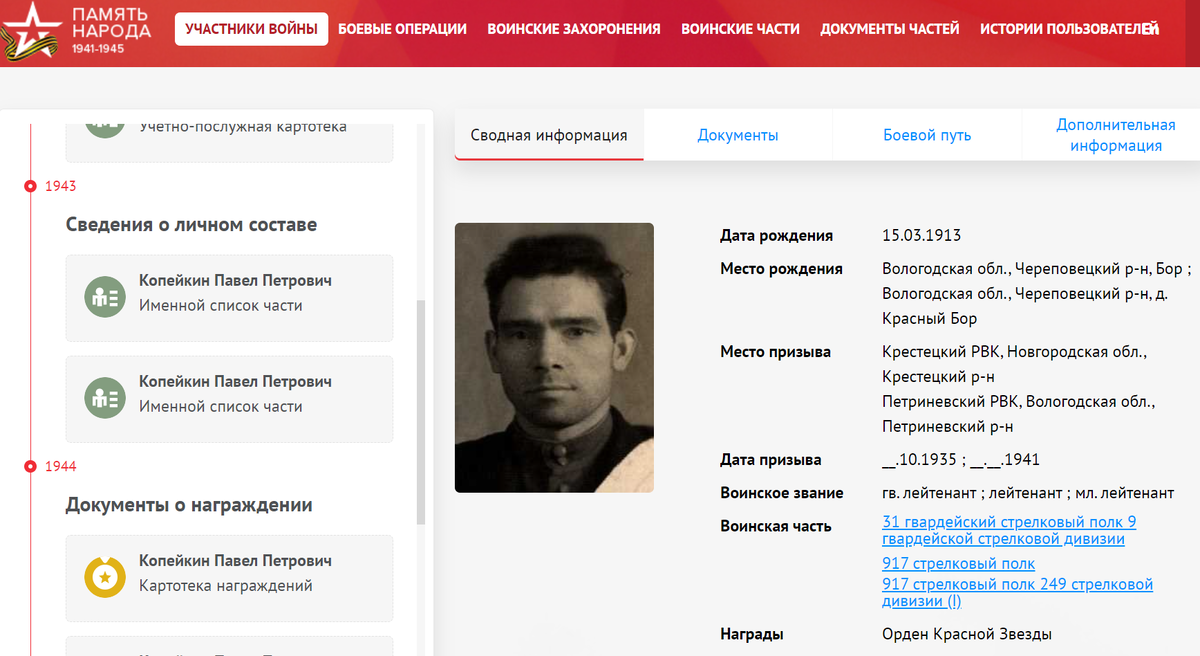1200x656 pixels.
Task: Click the Учетно-послужная картотека green icon
Action: (105, 126)
